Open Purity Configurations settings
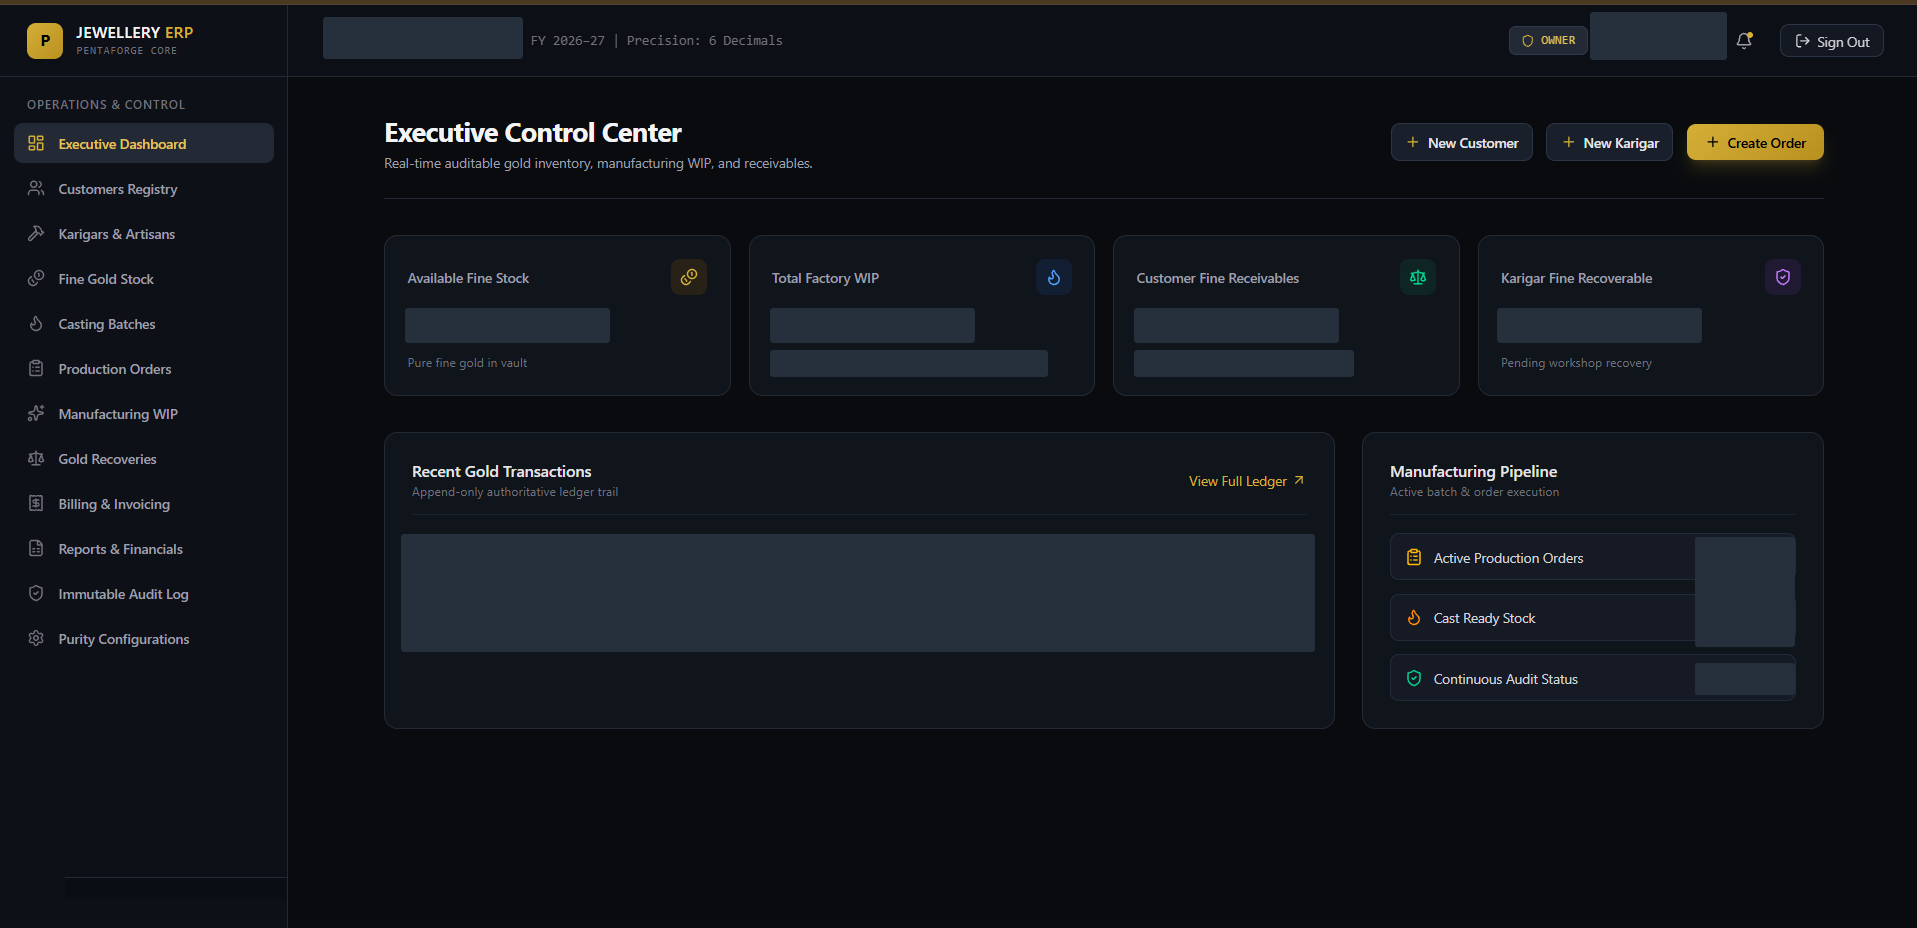Screen dimensions: 1917x928 point(144,638)
